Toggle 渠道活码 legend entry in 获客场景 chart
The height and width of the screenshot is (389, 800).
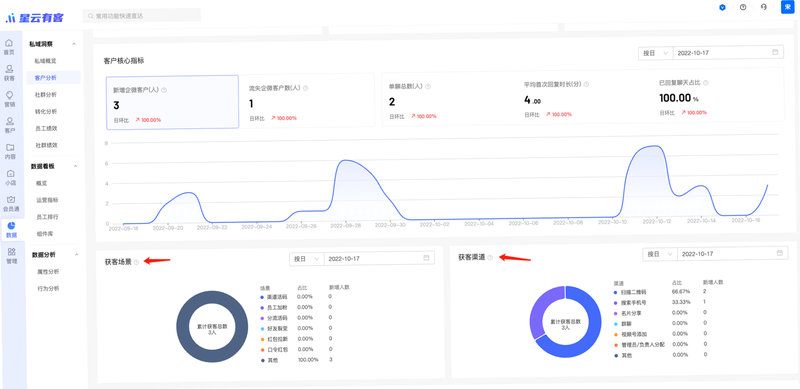point(274,297)
